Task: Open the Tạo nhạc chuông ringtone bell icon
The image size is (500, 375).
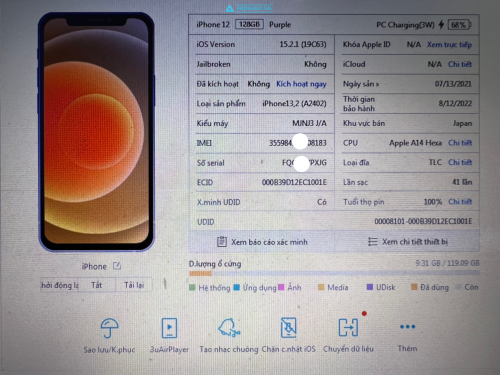Action: tap(229, 327)
